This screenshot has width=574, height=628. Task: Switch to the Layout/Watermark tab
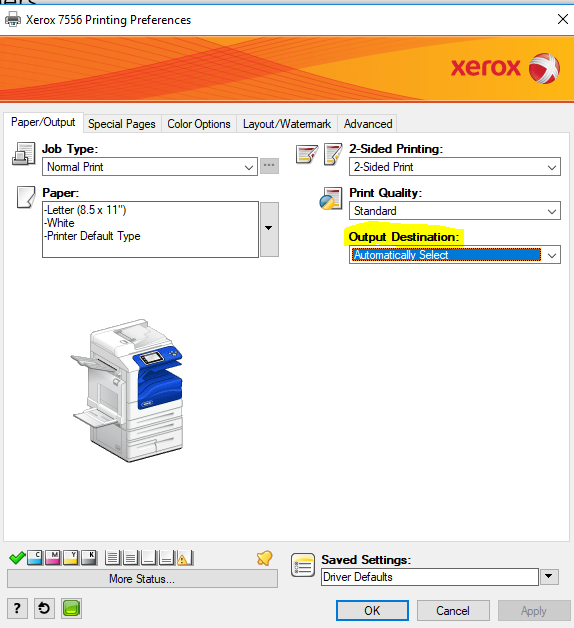pyautogui.click(x=287, y=124)
